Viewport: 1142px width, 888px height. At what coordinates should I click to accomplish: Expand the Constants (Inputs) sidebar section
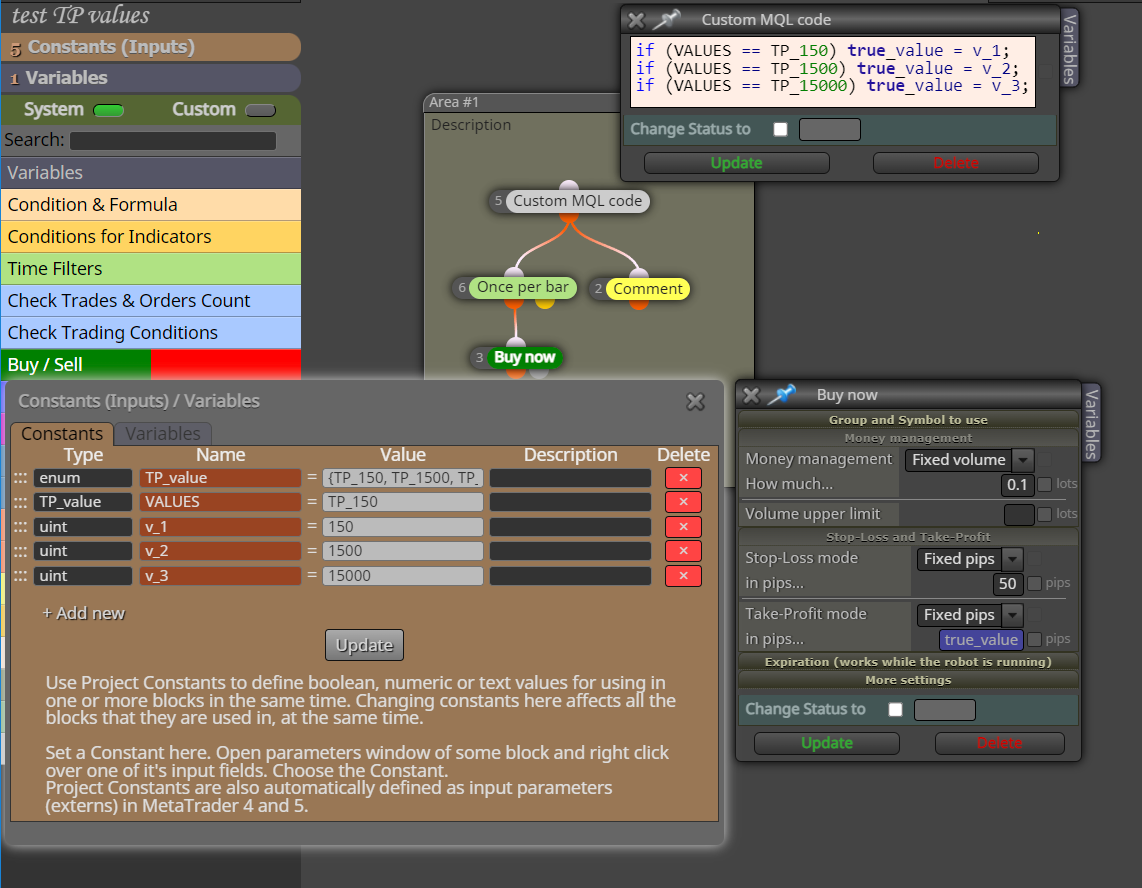click(151, 47)
